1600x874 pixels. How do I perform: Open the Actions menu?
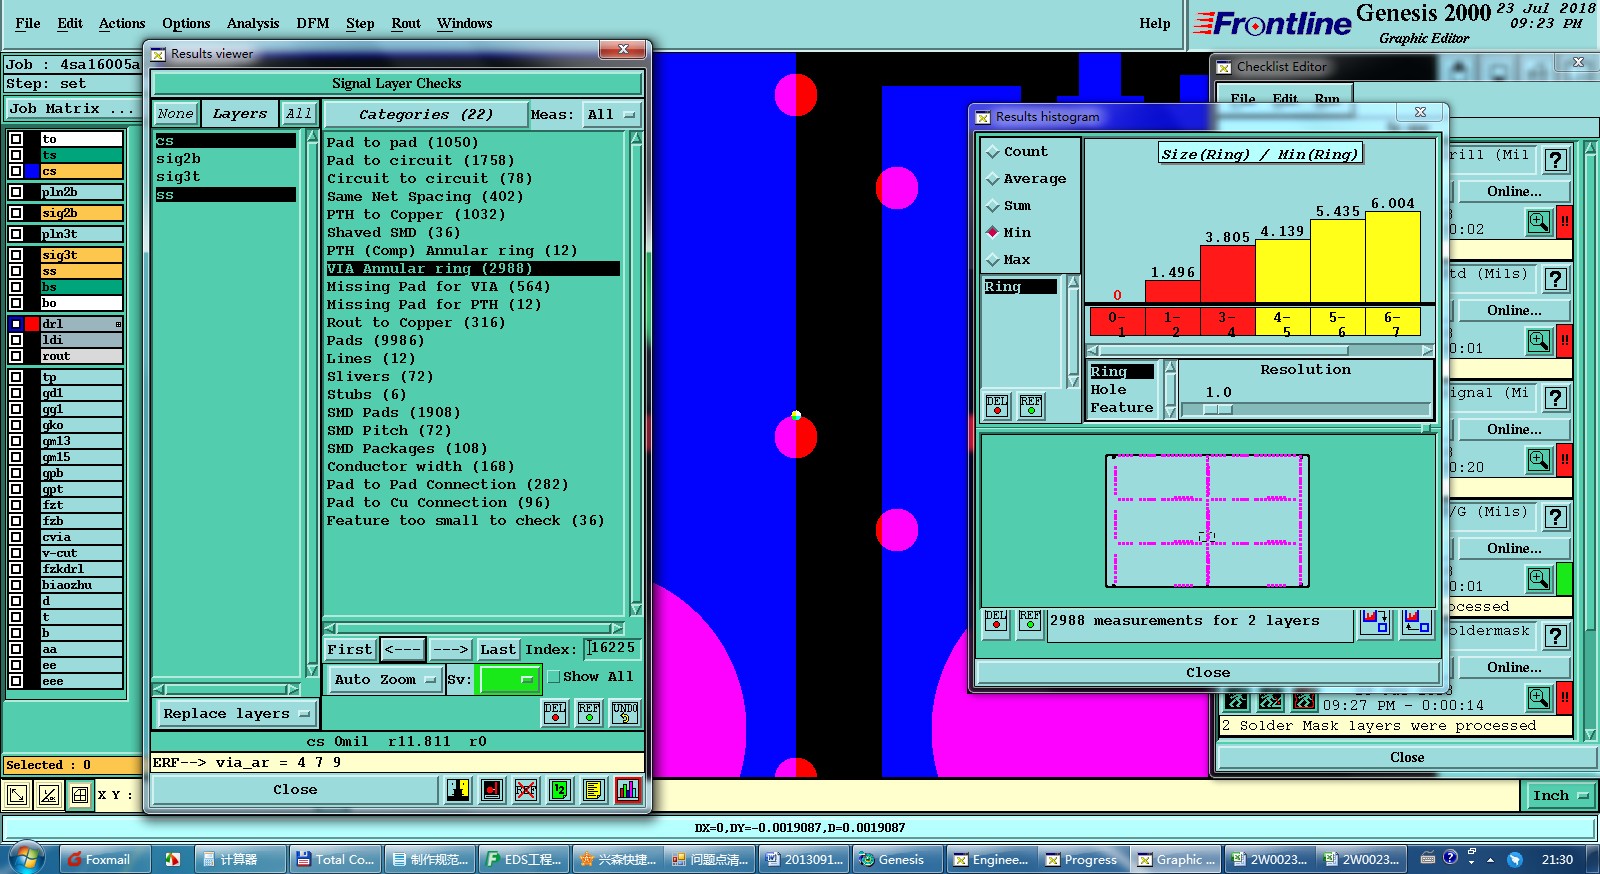pyautogui.click(x=122, y=23)
